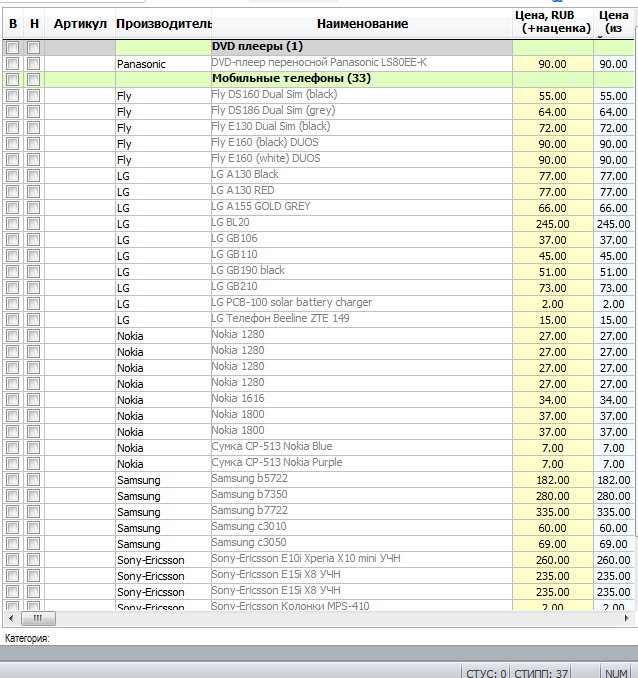
Task: Select LG PCB-100 solar battery charger
Action: coord(292,302)
